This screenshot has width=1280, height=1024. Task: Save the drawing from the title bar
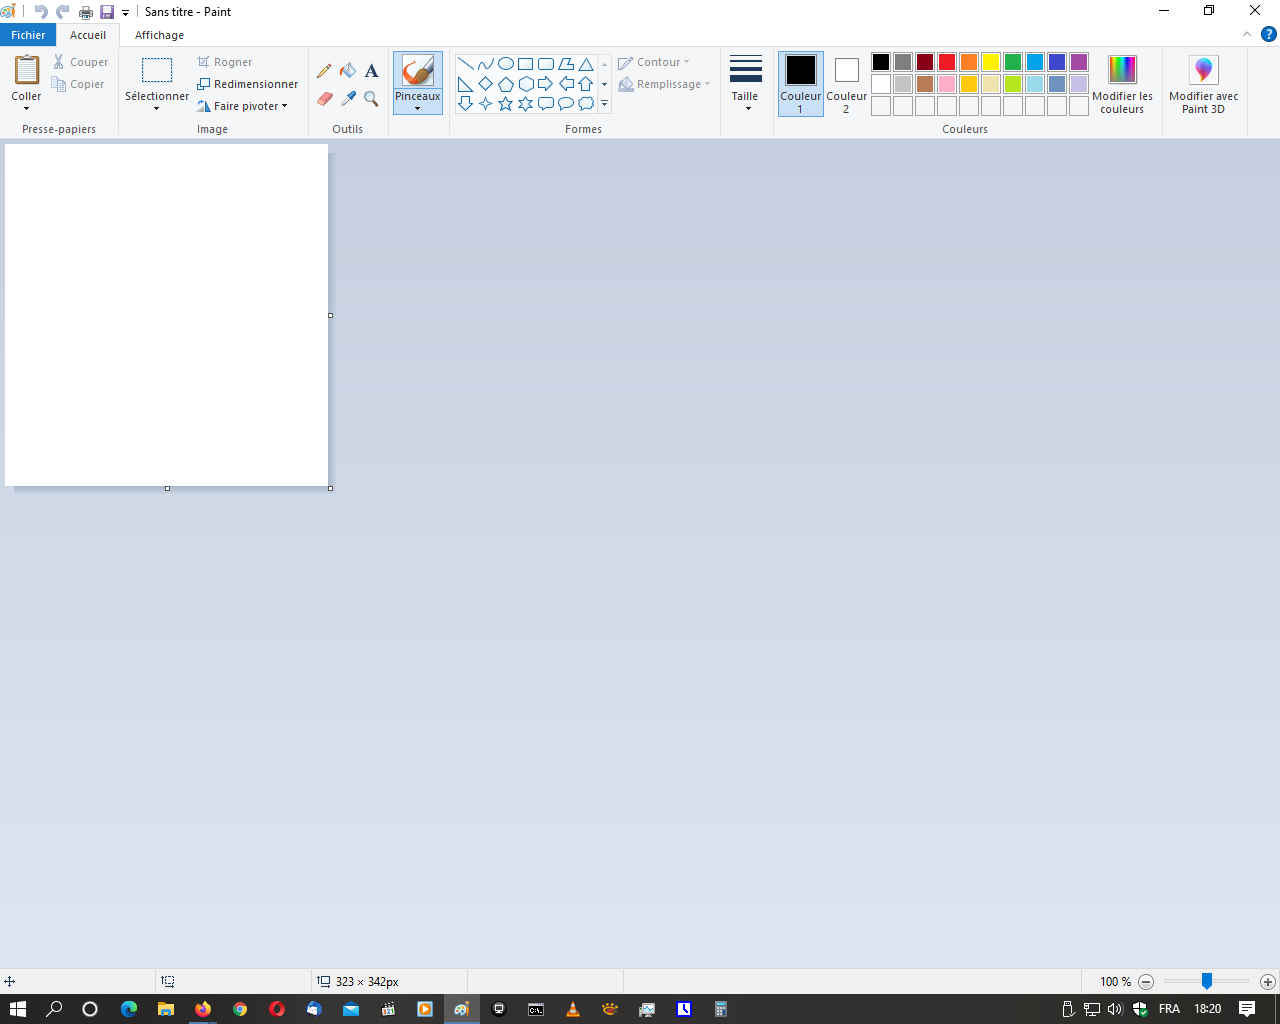[x=107, y=12]
